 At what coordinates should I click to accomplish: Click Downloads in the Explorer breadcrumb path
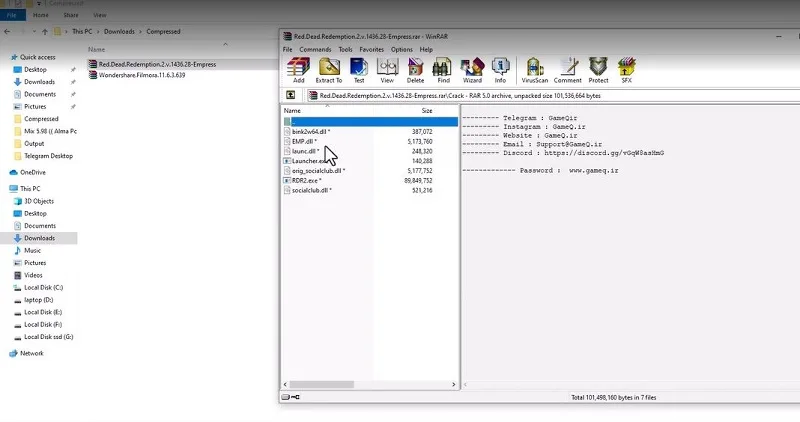tap(119, 32)
